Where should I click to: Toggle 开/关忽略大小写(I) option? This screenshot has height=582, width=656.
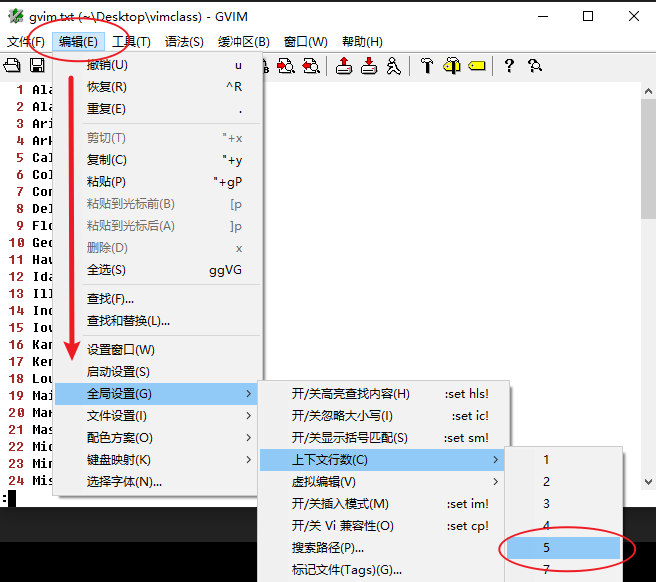(384, 416)
